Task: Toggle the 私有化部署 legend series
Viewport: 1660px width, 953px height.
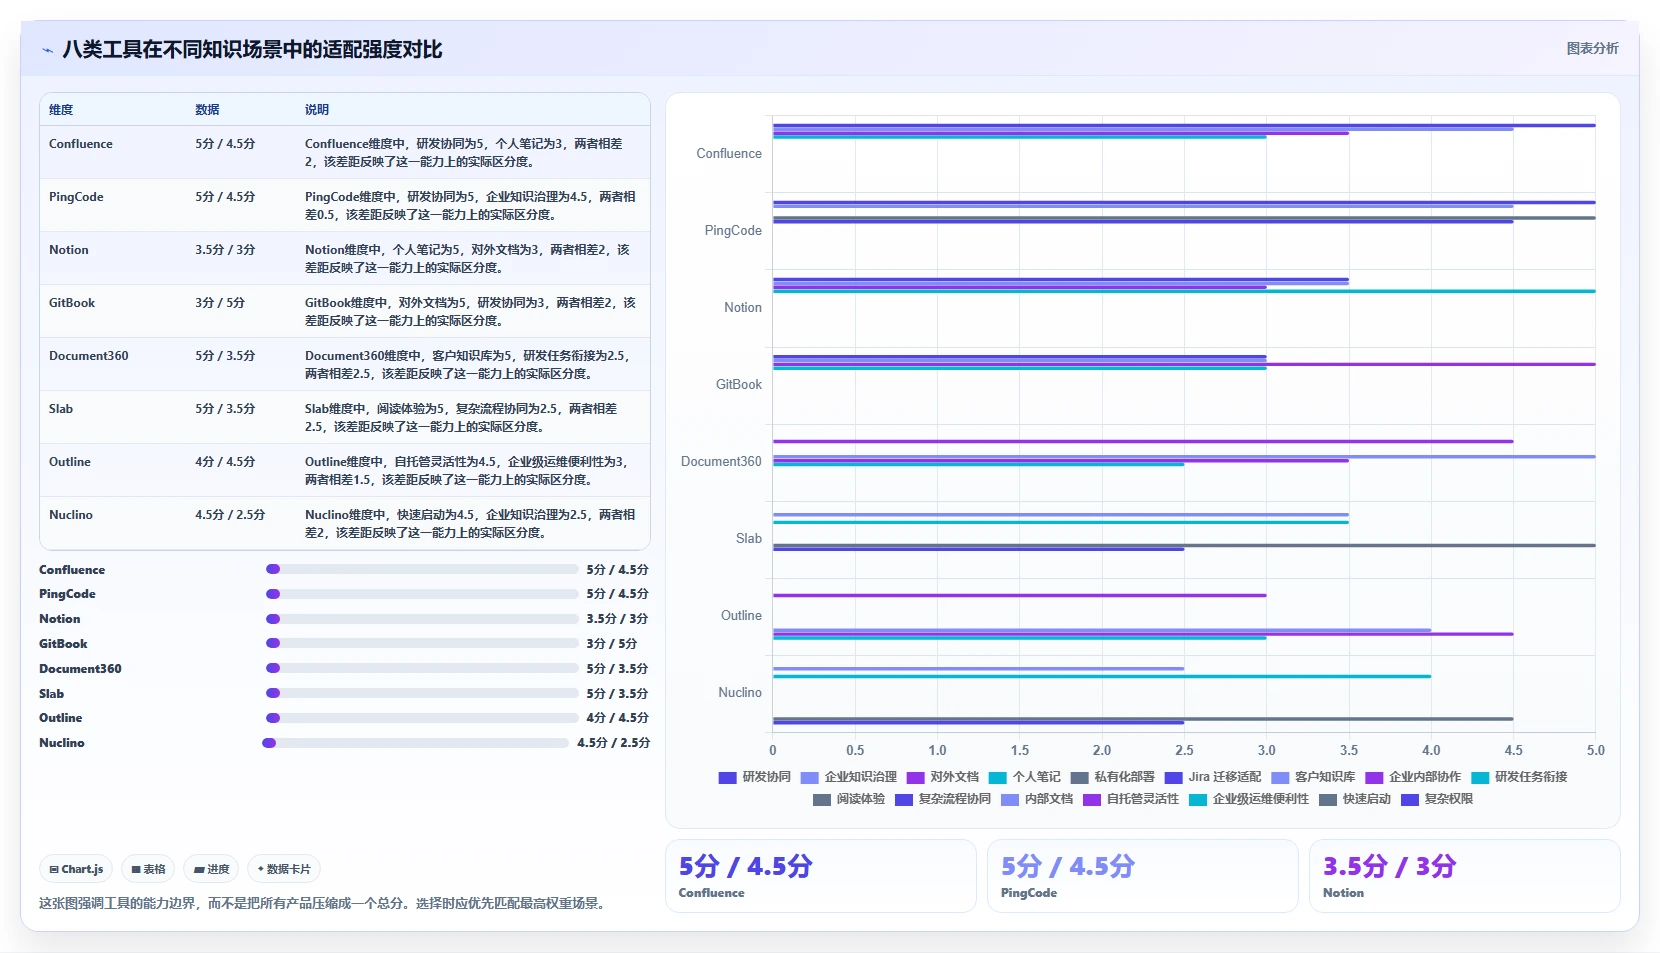Action: coord(1113,777)
